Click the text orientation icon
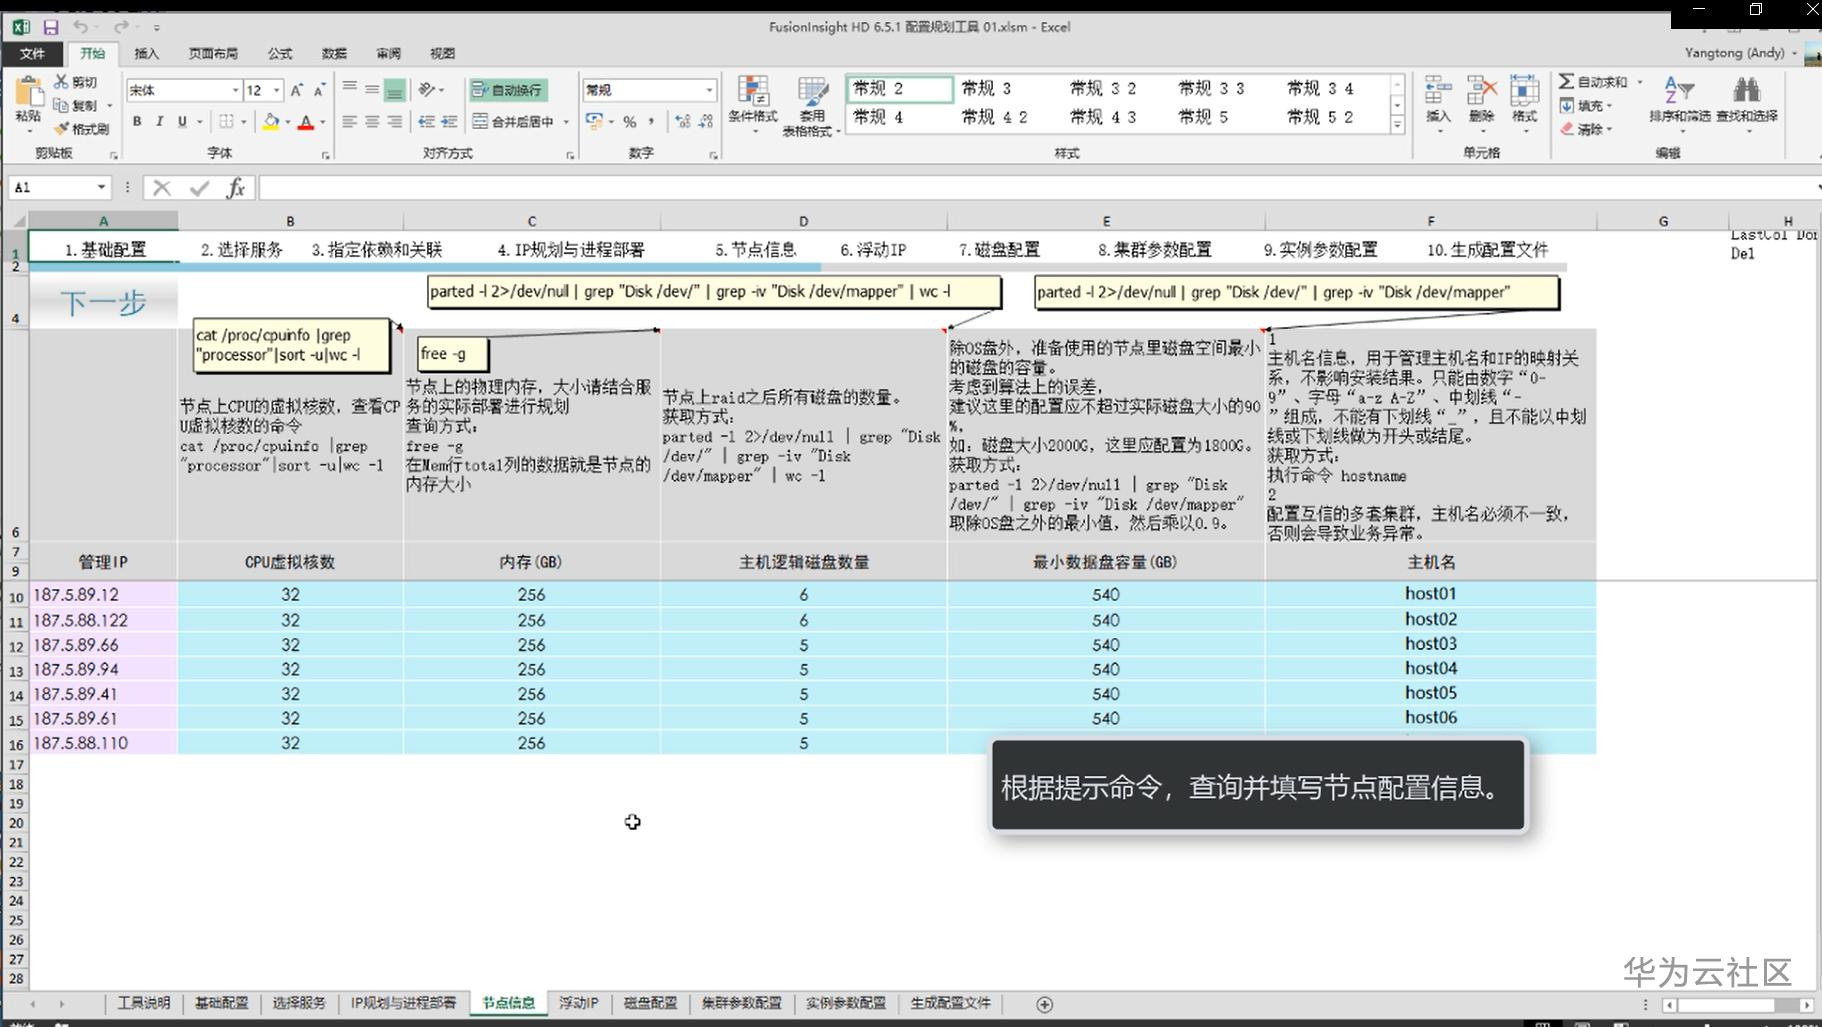Screen dimensions: 1822x1027 click(x=428, y=90)
